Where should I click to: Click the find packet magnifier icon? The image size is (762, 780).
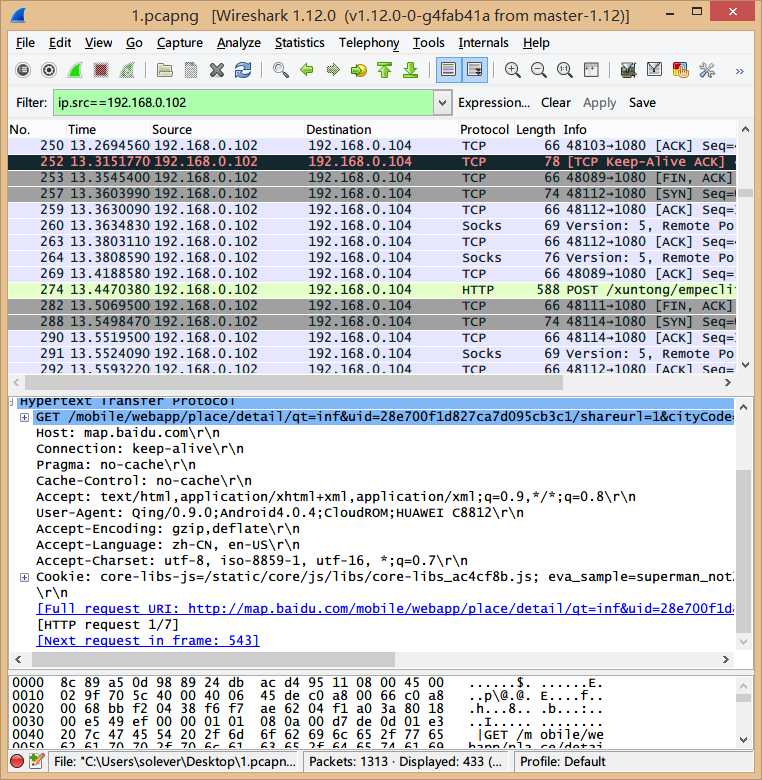[x=281, y=70]
